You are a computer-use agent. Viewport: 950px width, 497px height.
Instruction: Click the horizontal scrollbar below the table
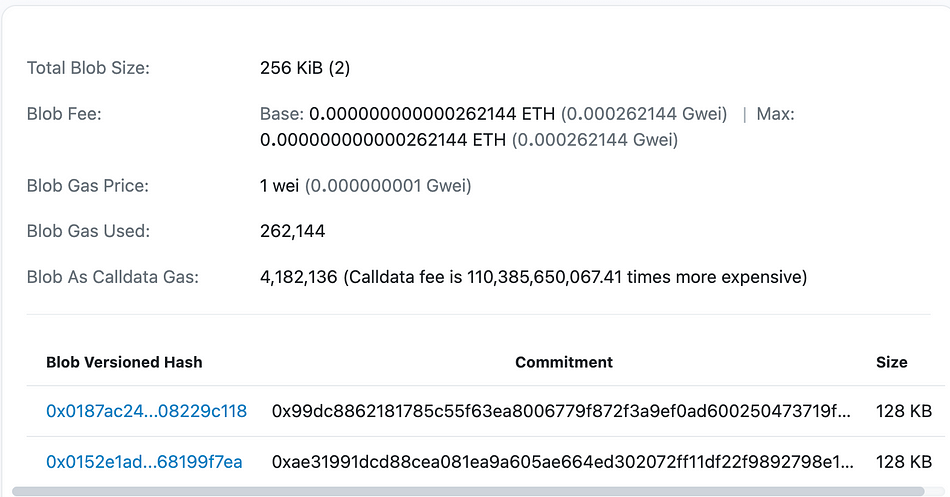tap(468, 491)
